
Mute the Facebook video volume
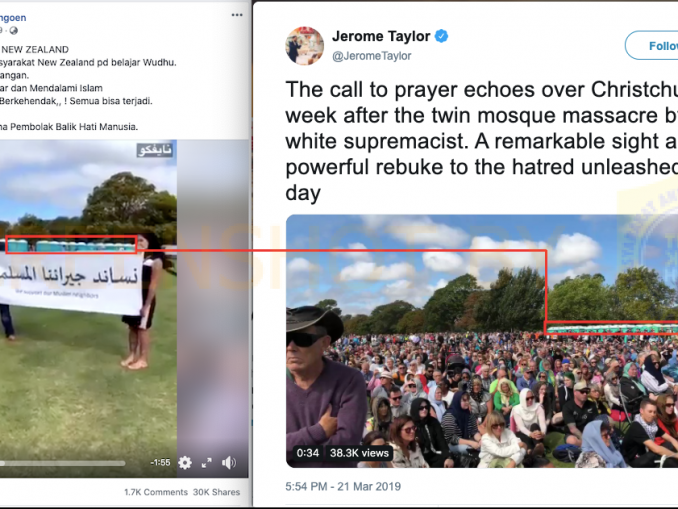click(x=228, y=463)
